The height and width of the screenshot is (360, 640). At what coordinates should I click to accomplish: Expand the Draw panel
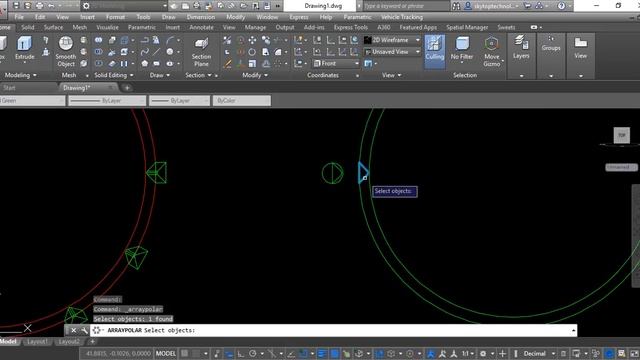(x=160, y=75)
